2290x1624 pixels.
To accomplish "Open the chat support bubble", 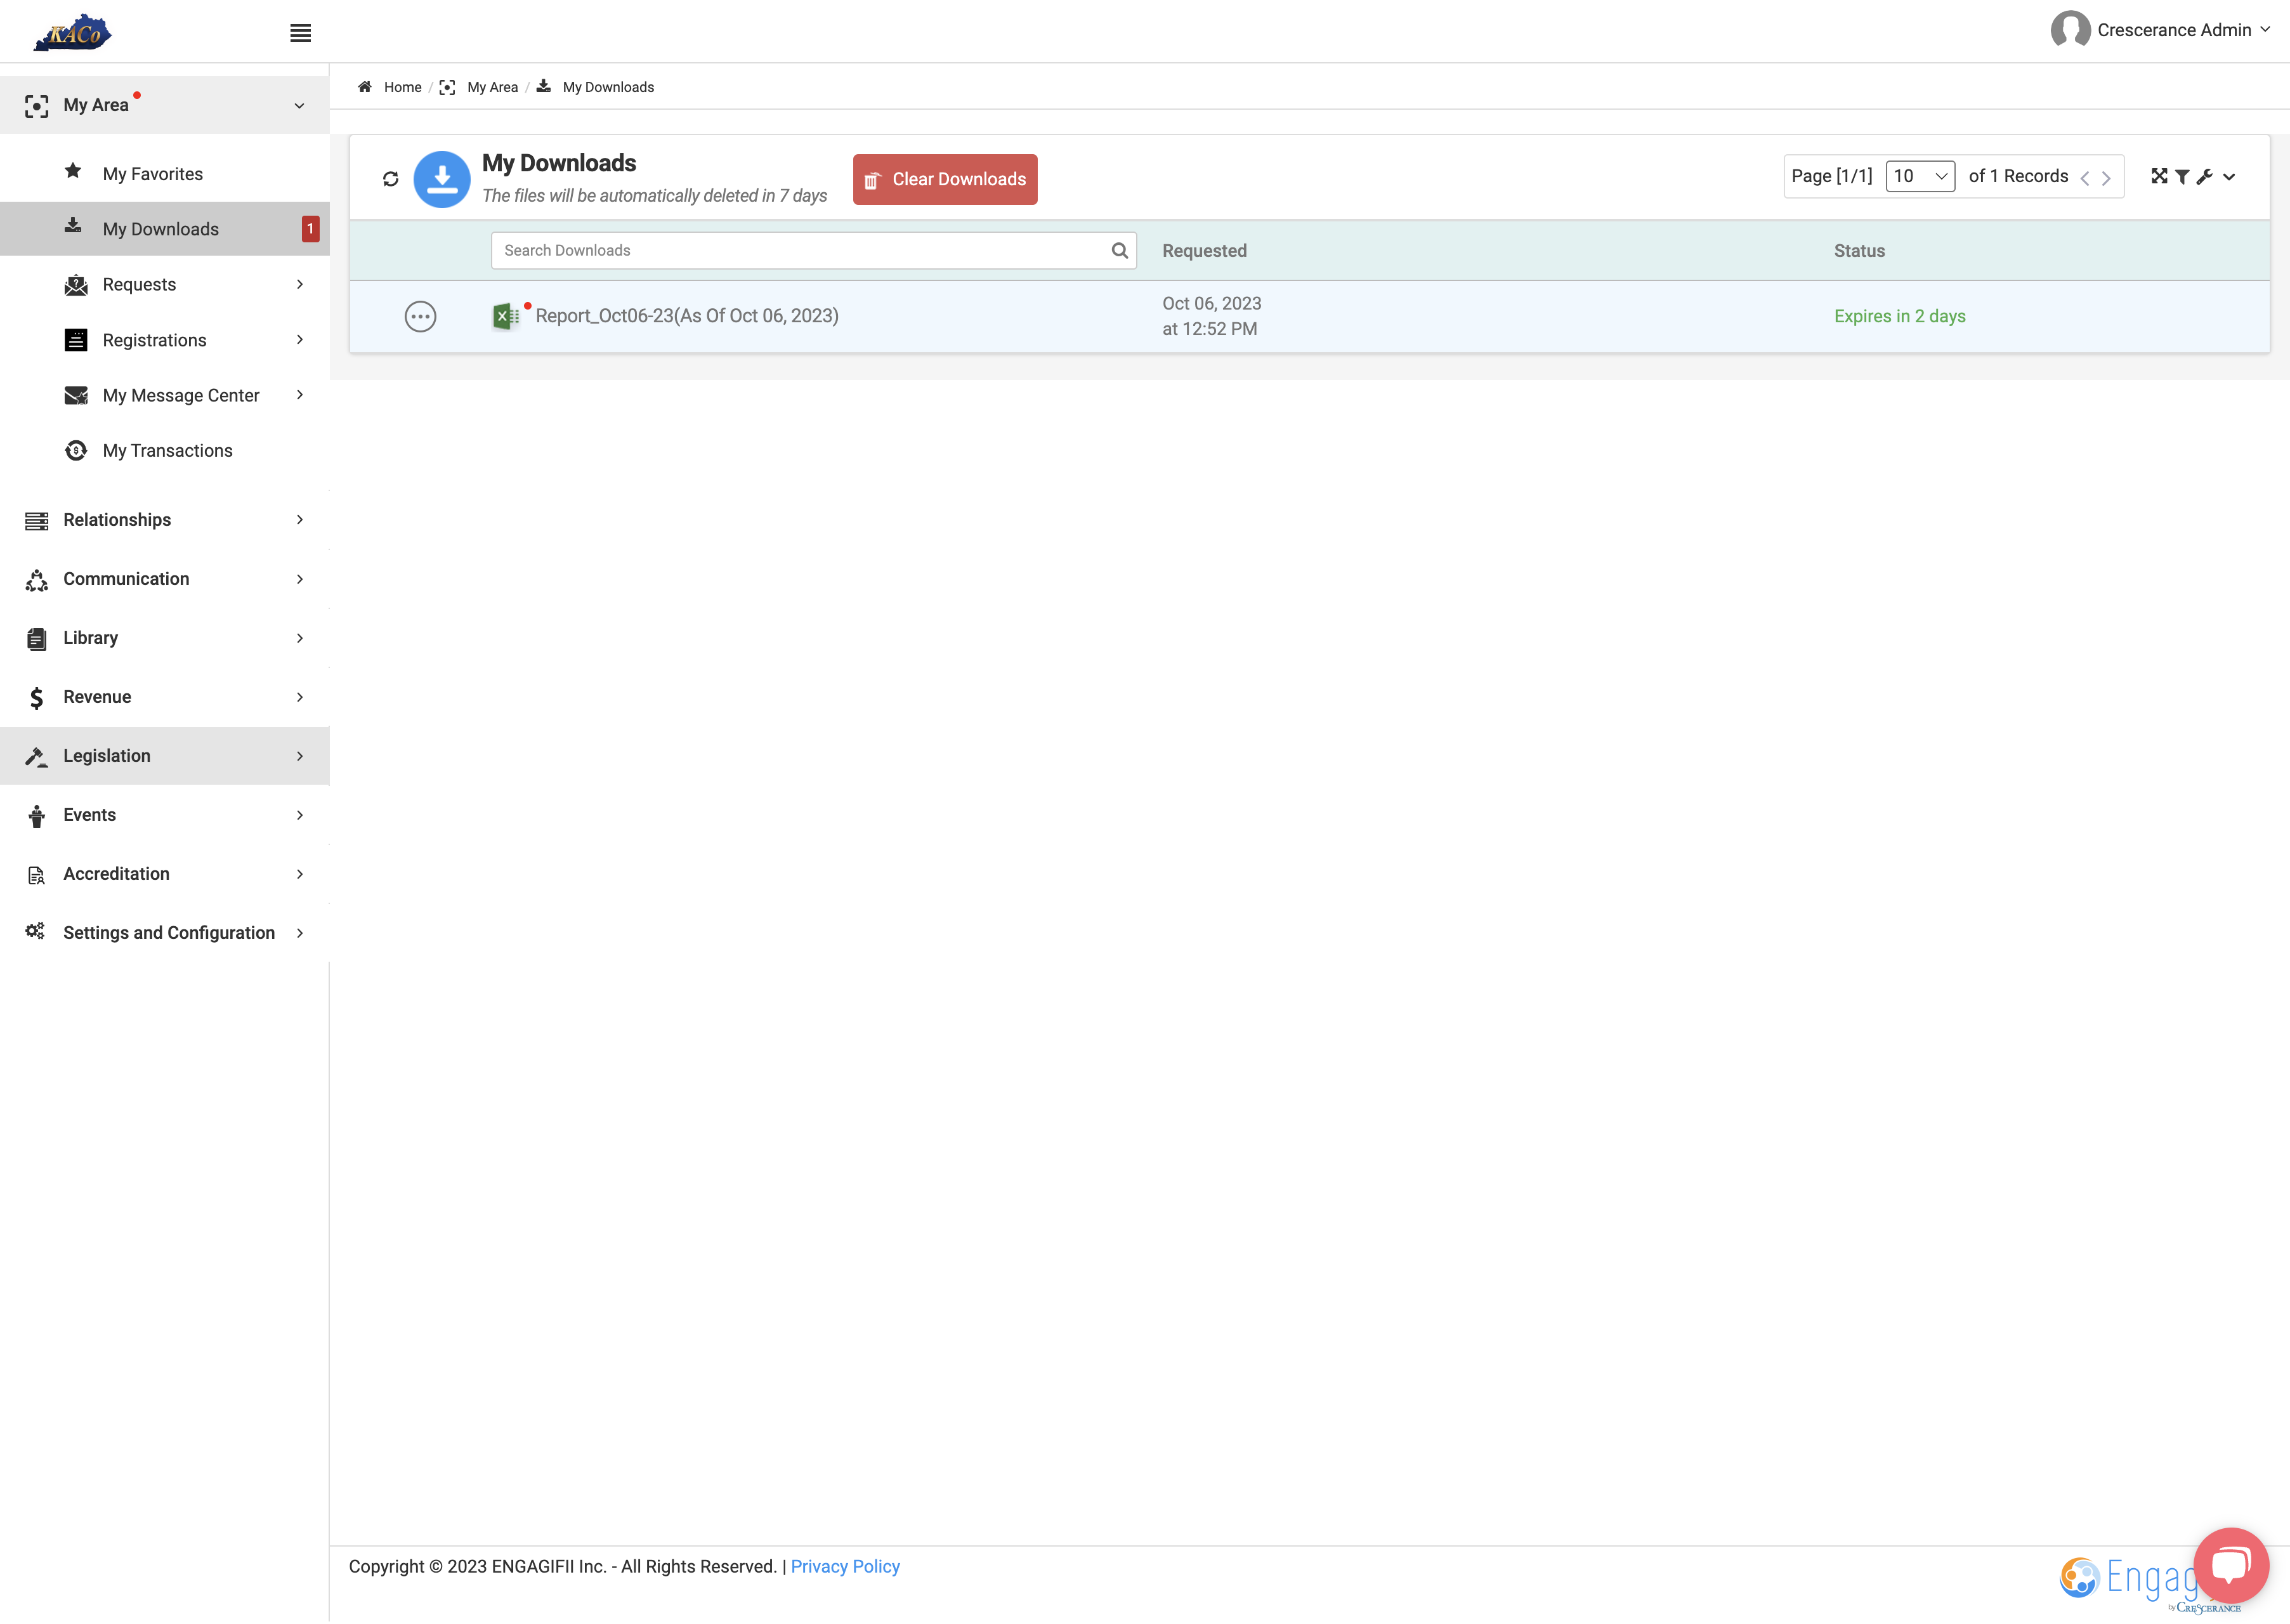I will [2231, 1565].
